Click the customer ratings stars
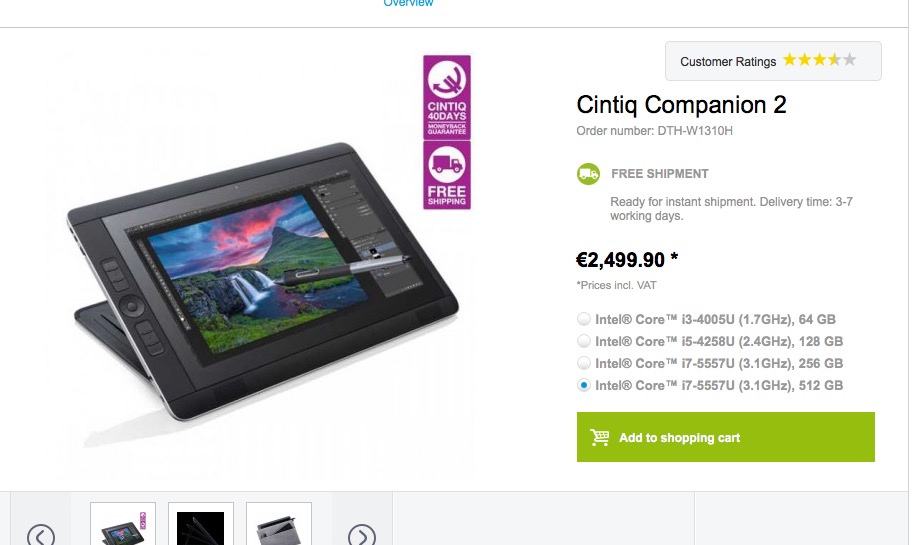Image resolution: width=918 pixels, height=545 pixels. click(x=820, y=60)
